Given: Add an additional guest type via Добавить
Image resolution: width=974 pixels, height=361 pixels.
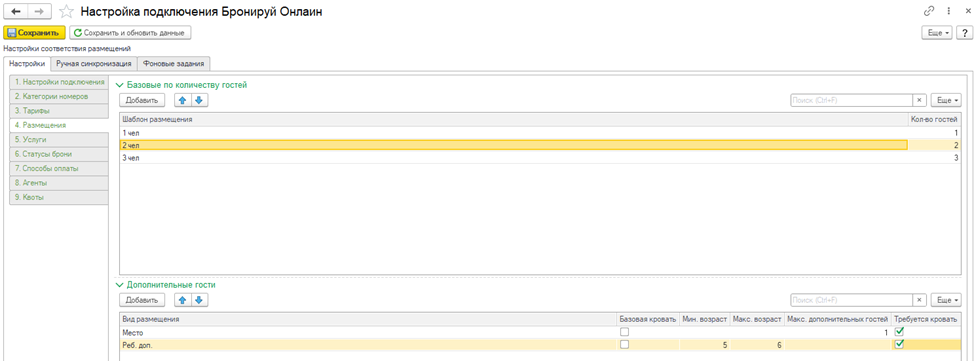Looking at the screenshot, I should [142, 300].
